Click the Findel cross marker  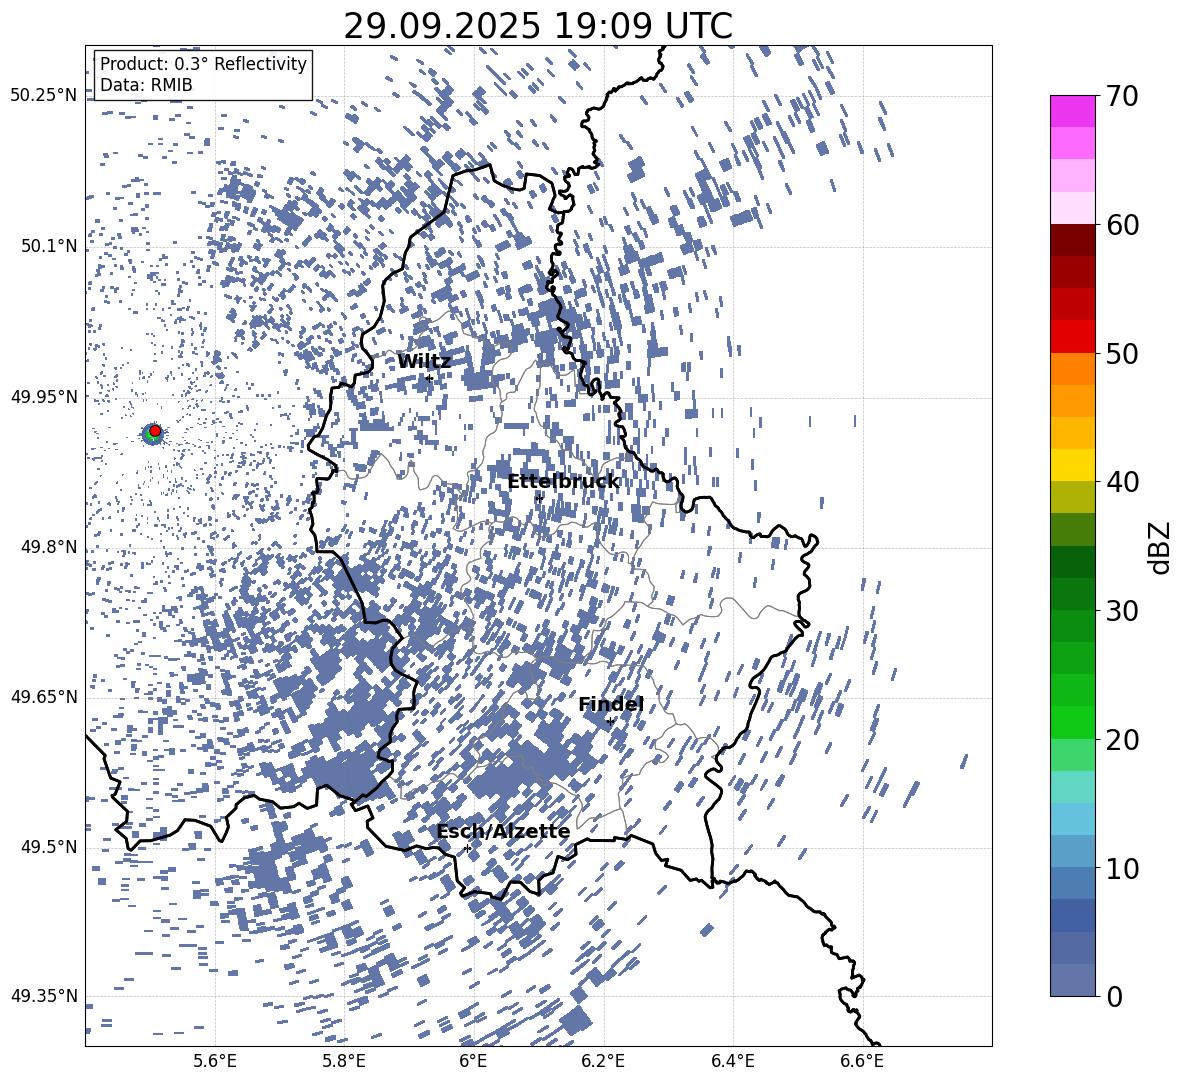coord(610,722)
